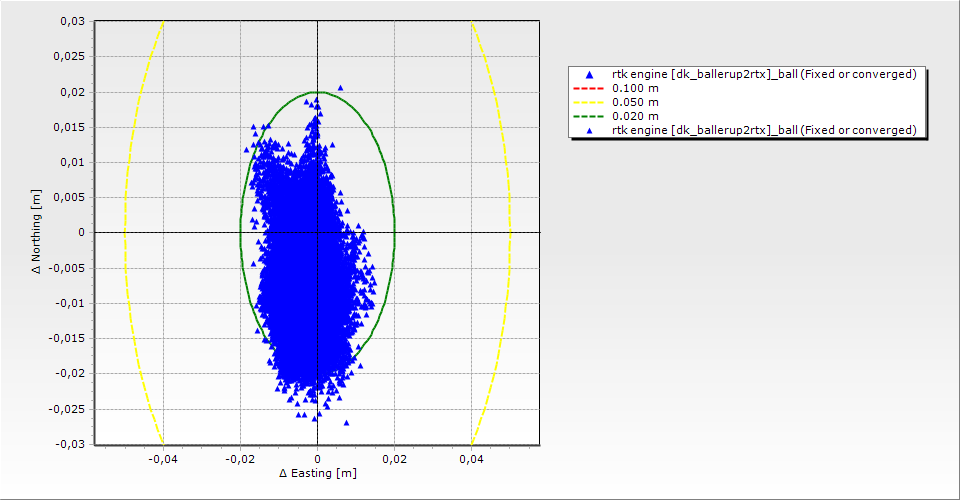The height and width of the screenshot is (500, 960).
Task: Click the "0" Easting axis tick label
Action: 317,458
